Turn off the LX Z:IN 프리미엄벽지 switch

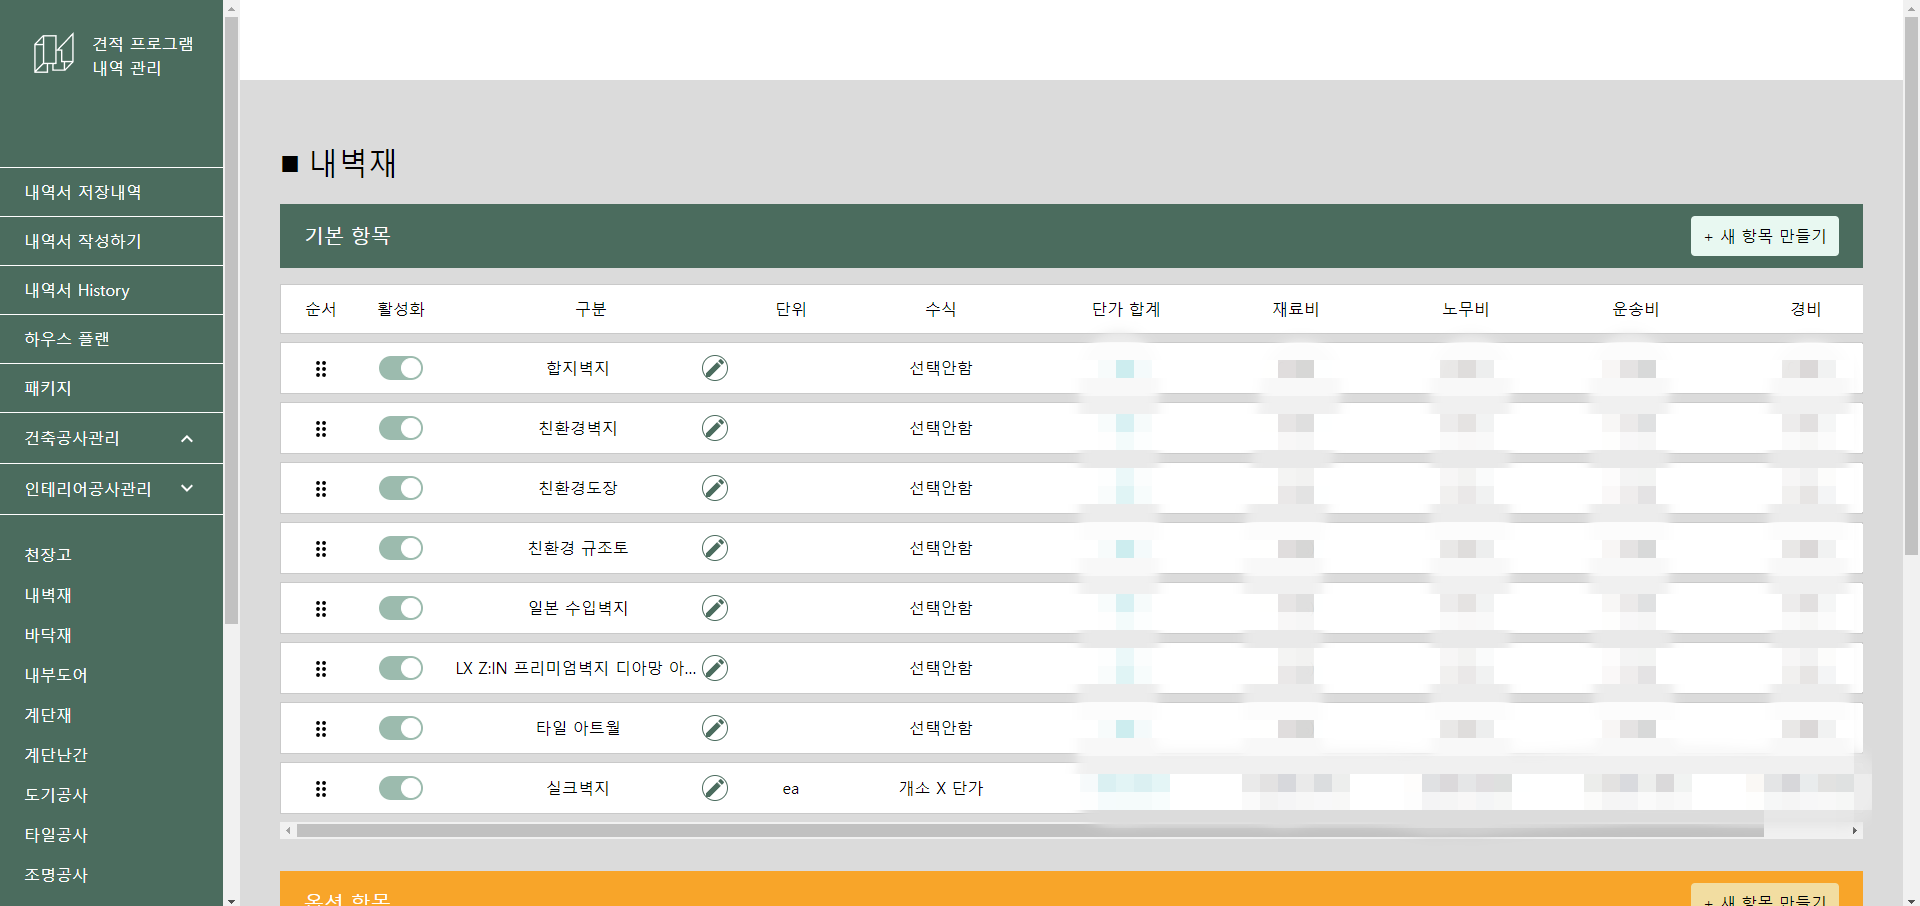(401, 668)
